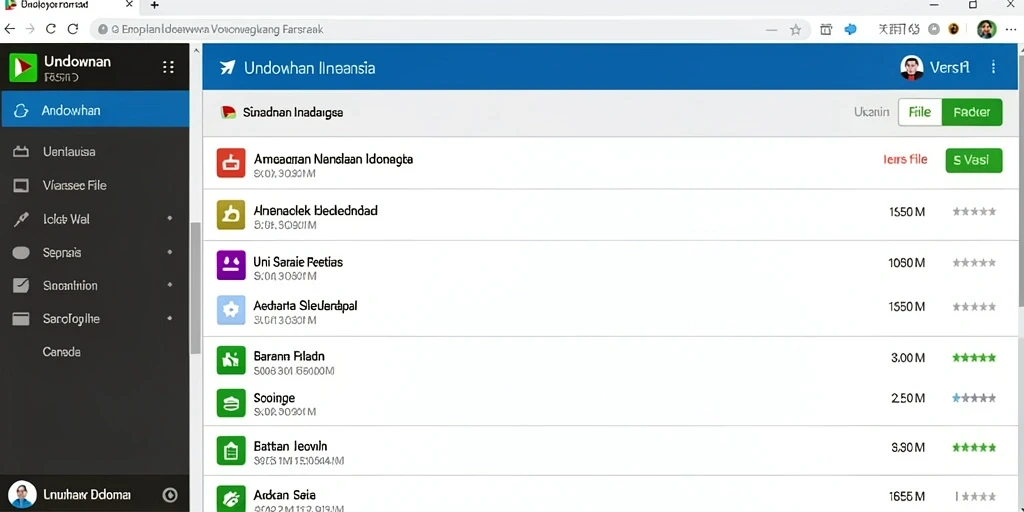Click the Aedharta Sleuderapal title
The height and width of the screenshot is (512, 1024).
[305, 306]
